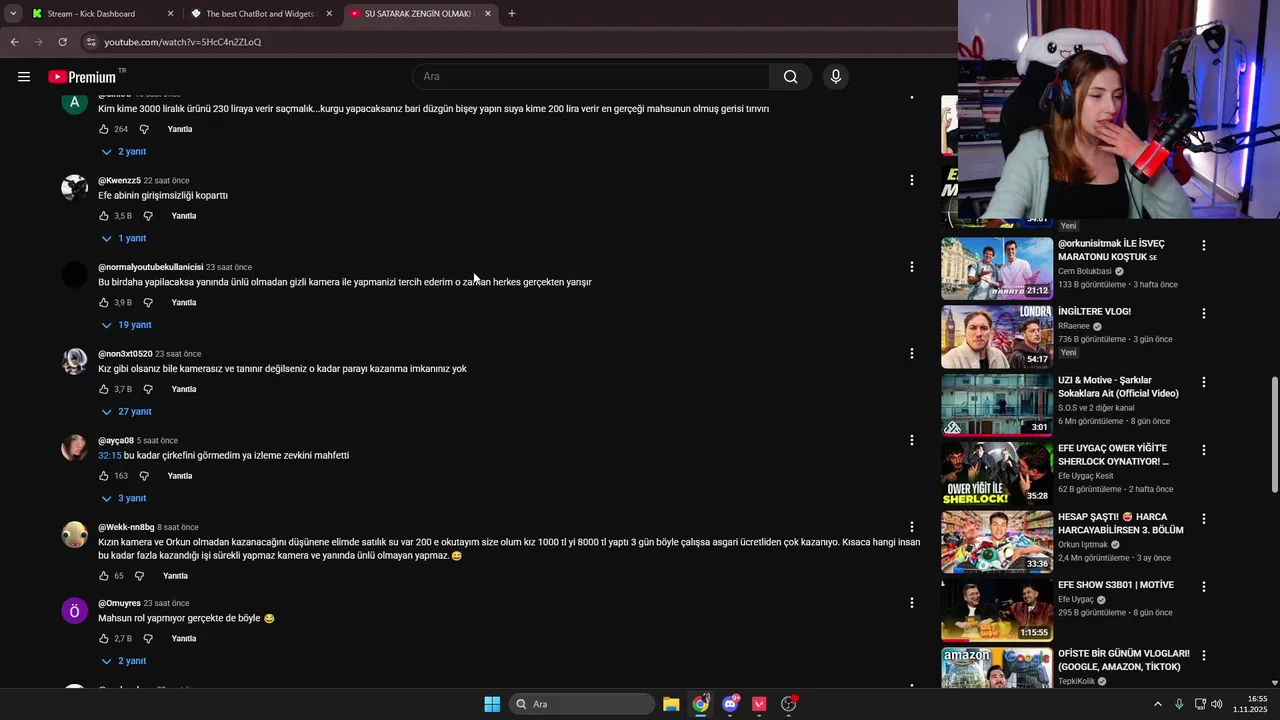This screenshot has width=1280, height=720.
Task: Switch to The best ChatBot and Widgets tab
Action: [261, 14]
